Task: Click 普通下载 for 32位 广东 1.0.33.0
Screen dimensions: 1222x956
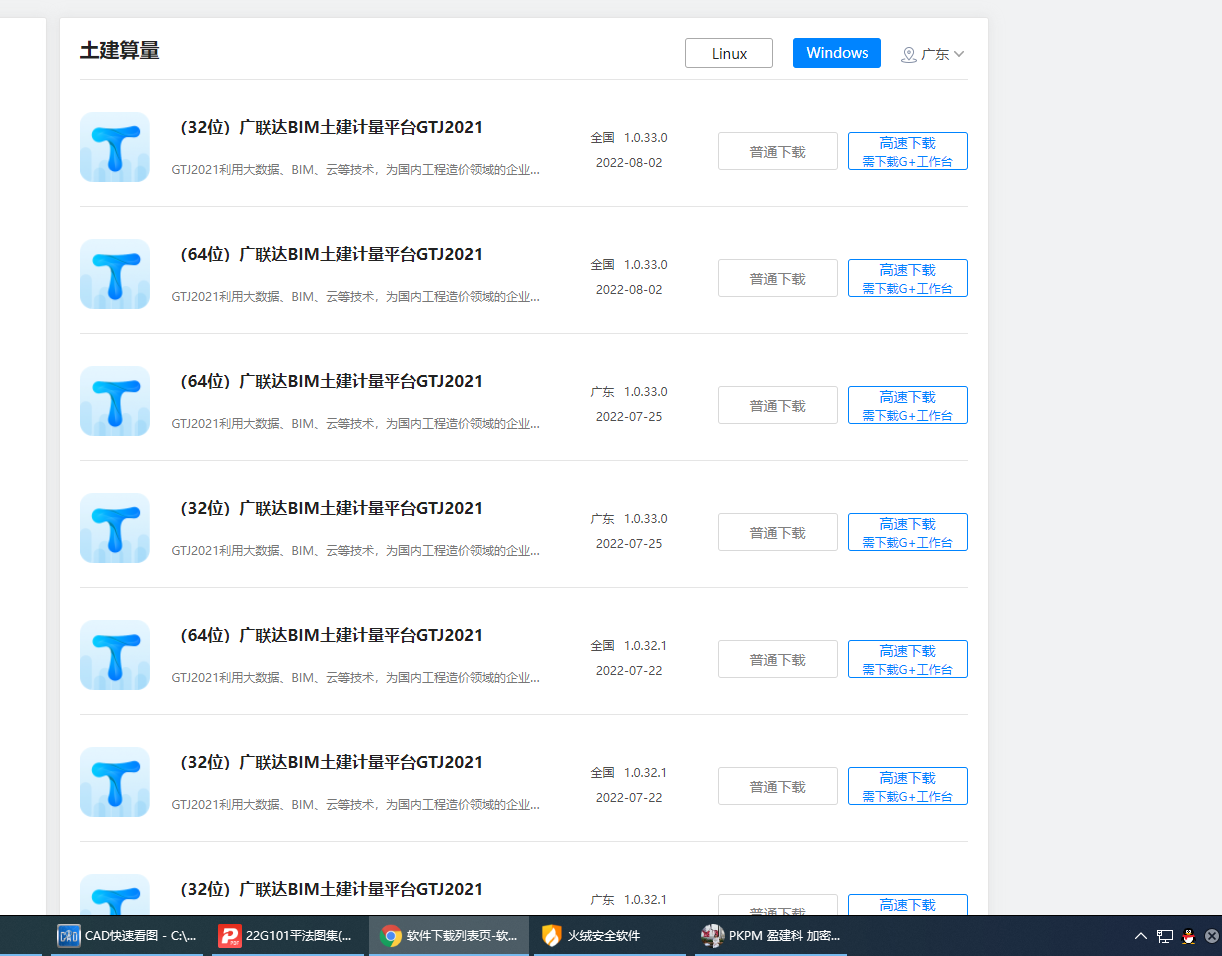Action: [778, 532]
